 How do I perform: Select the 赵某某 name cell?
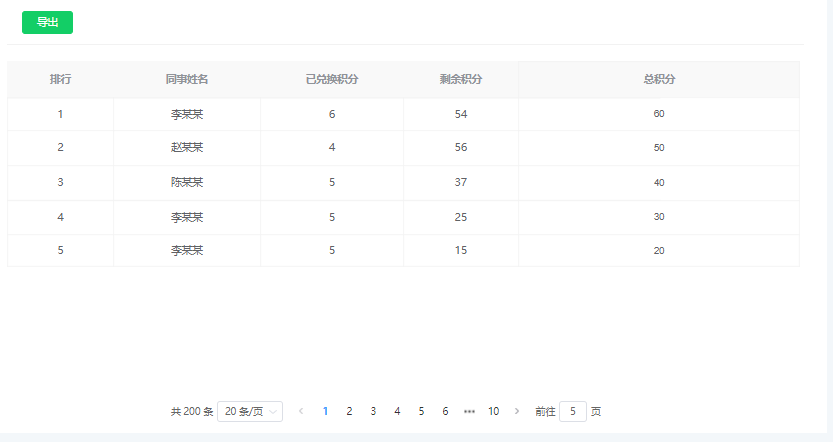(187, 148)
